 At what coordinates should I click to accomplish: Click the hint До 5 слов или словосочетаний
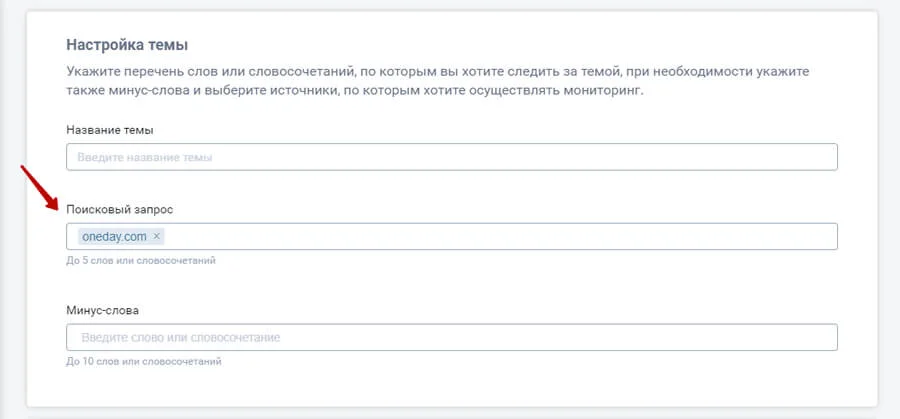(x=141, y=261)
